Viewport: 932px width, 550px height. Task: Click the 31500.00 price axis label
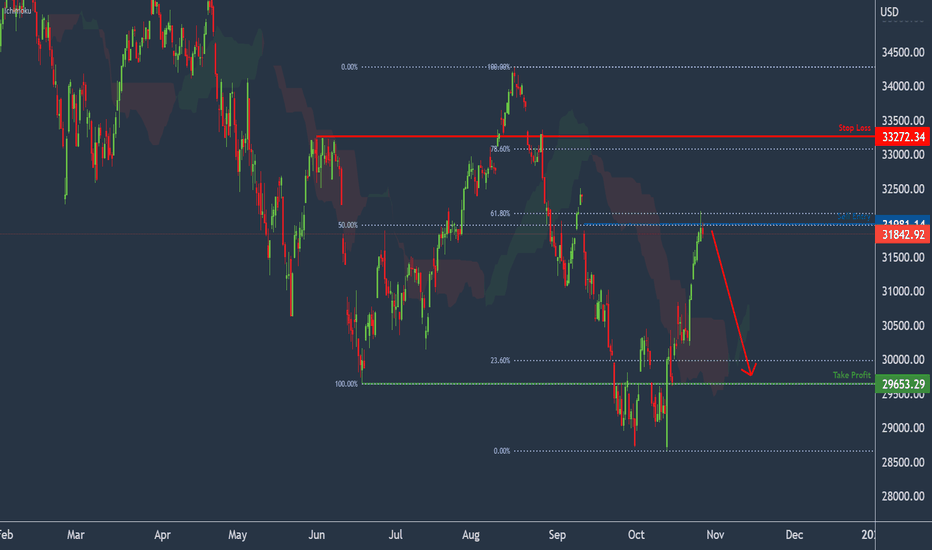point(903,257)
